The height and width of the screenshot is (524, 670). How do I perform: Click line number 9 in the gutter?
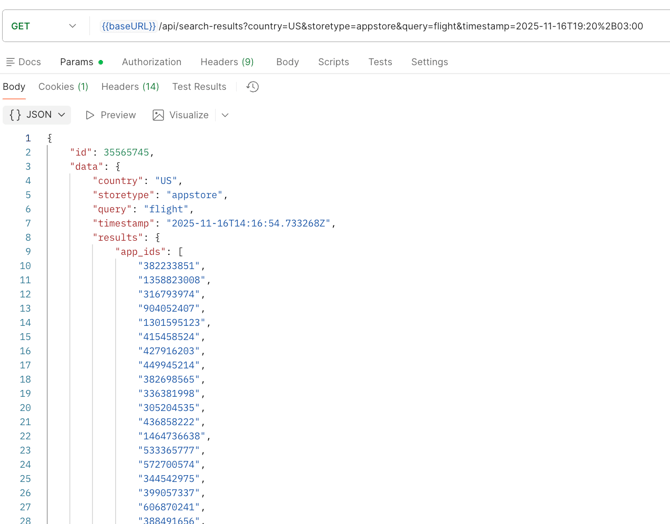27,252
